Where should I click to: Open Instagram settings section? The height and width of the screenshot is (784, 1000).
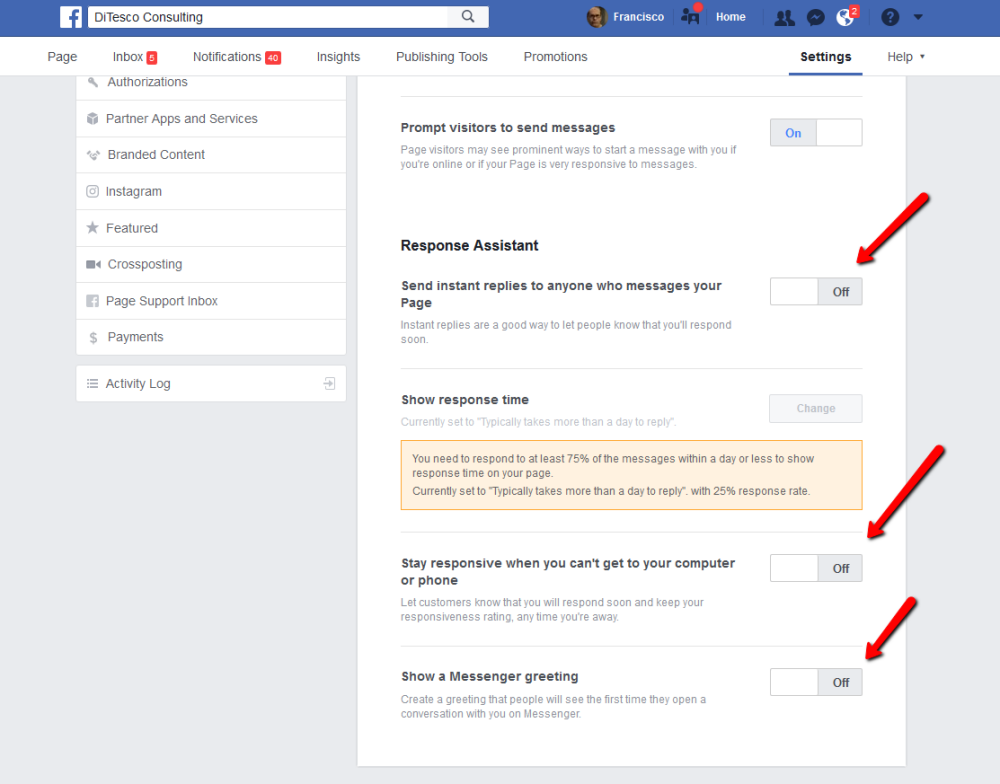coord(211,191)
